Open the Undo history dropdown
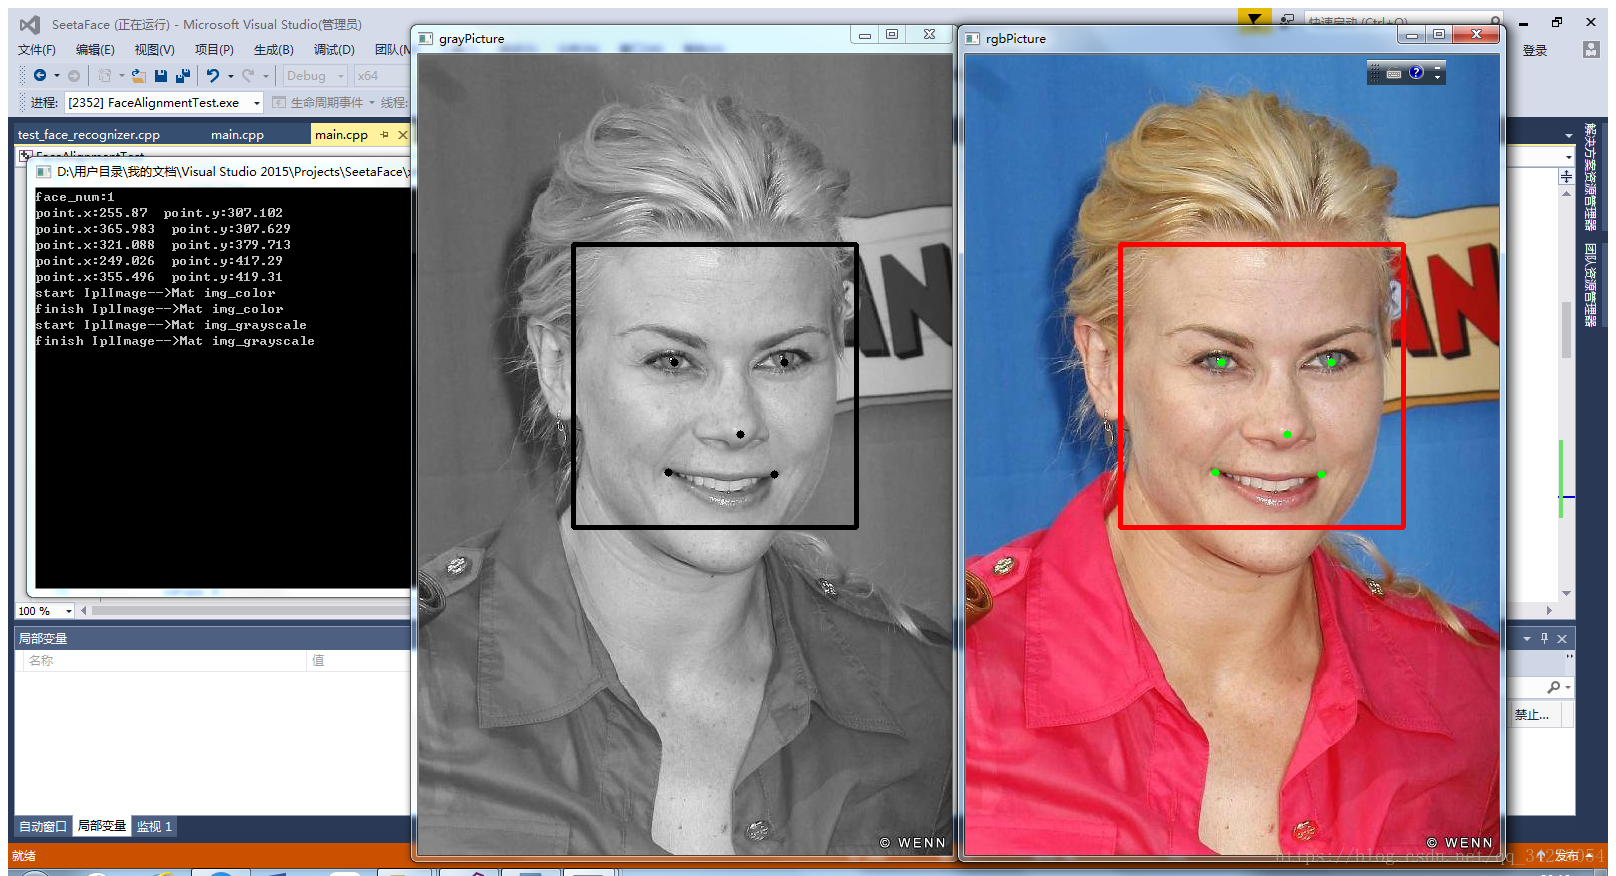The image size is (1616, 876). point(231,75)
